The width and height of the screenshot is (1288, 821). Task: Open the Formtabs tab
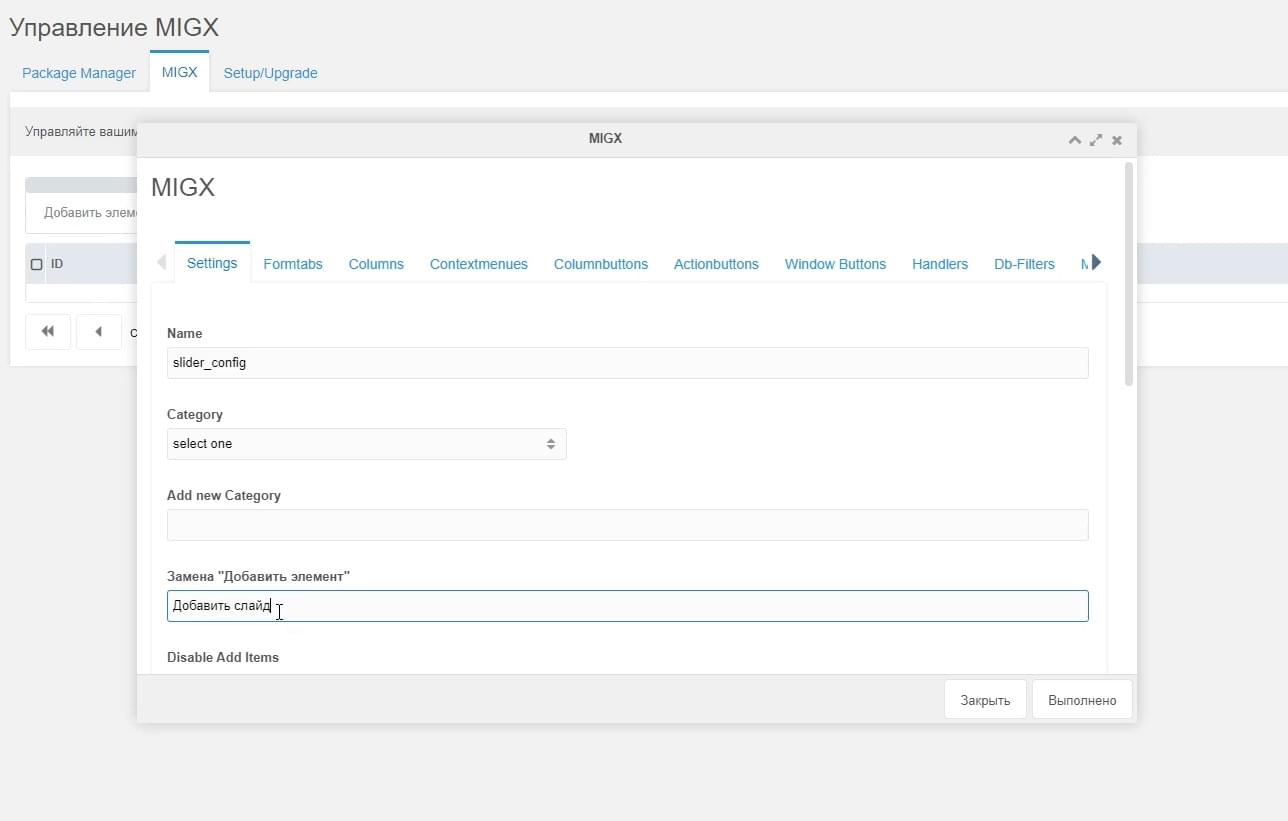(293, 264)
